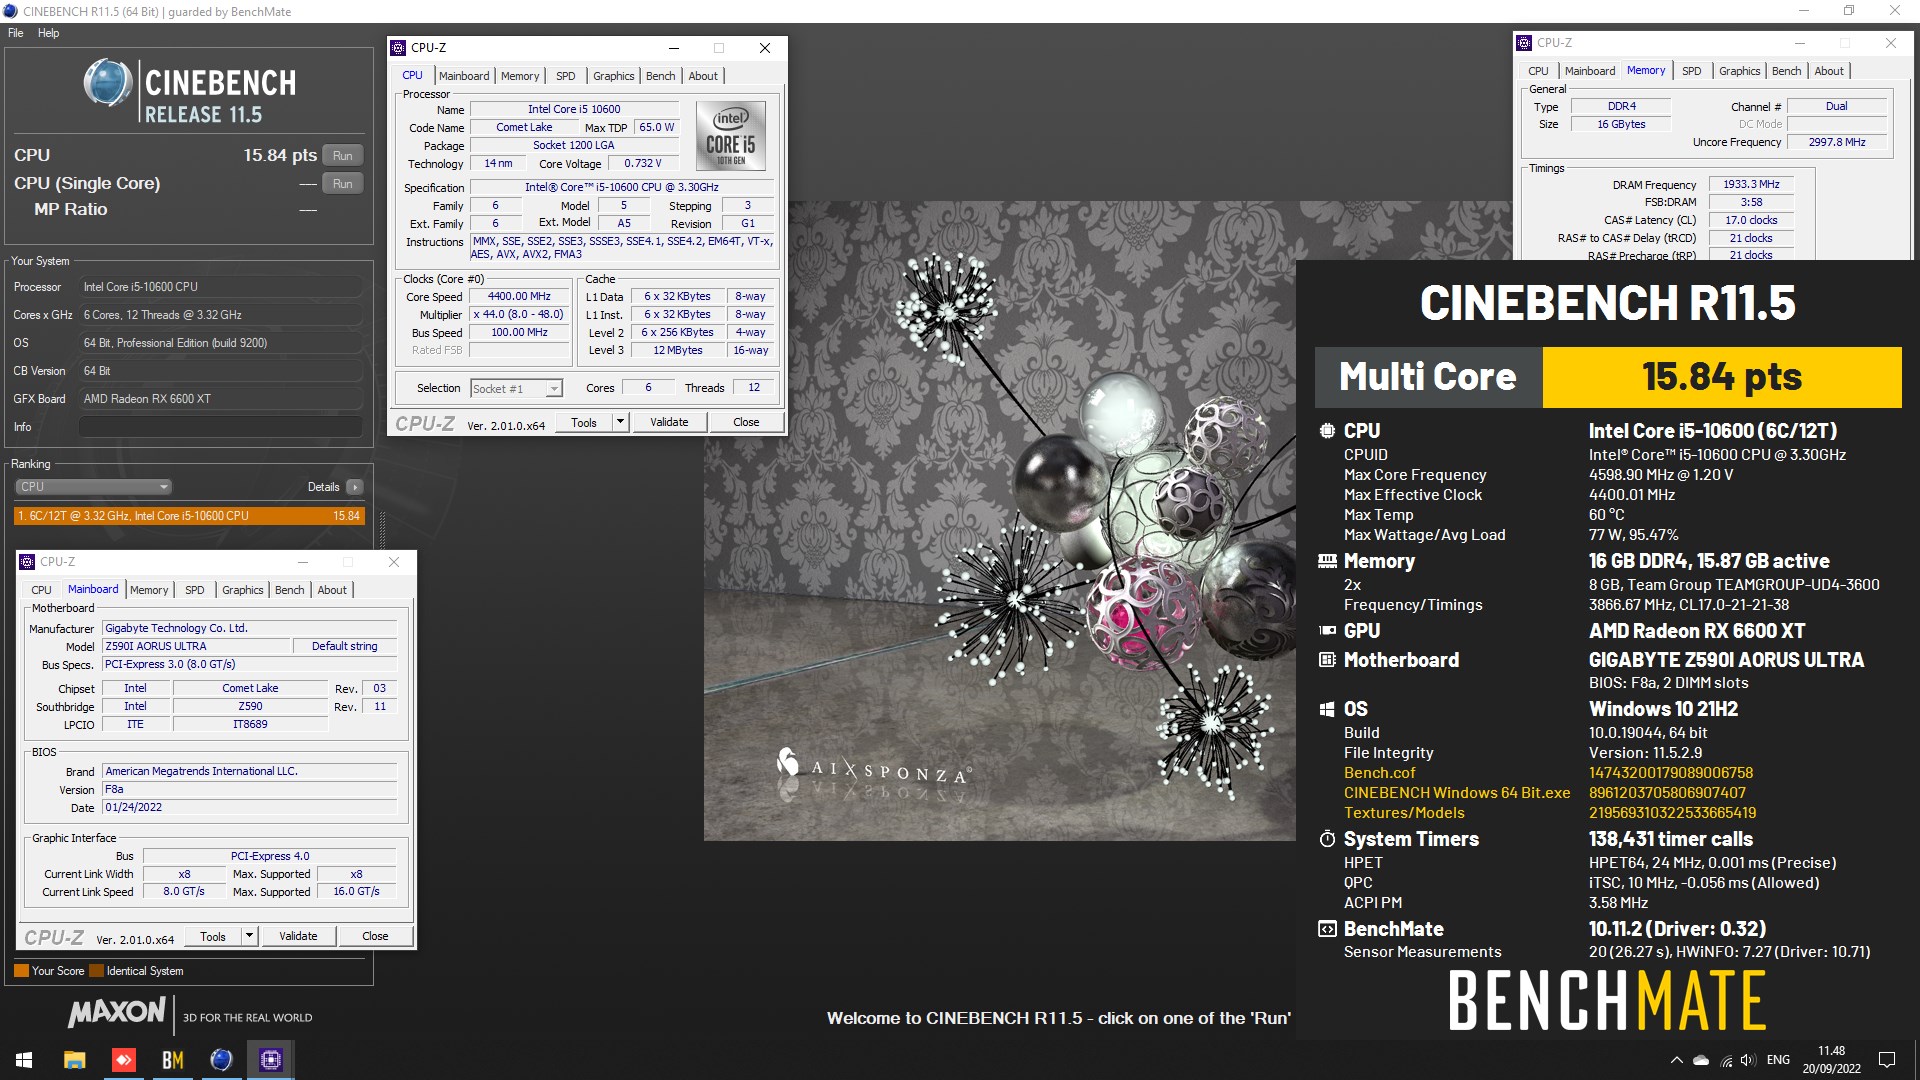
Task: Open SPD tab in top-center CPU-Z window
Action: [x=566, y=76]
